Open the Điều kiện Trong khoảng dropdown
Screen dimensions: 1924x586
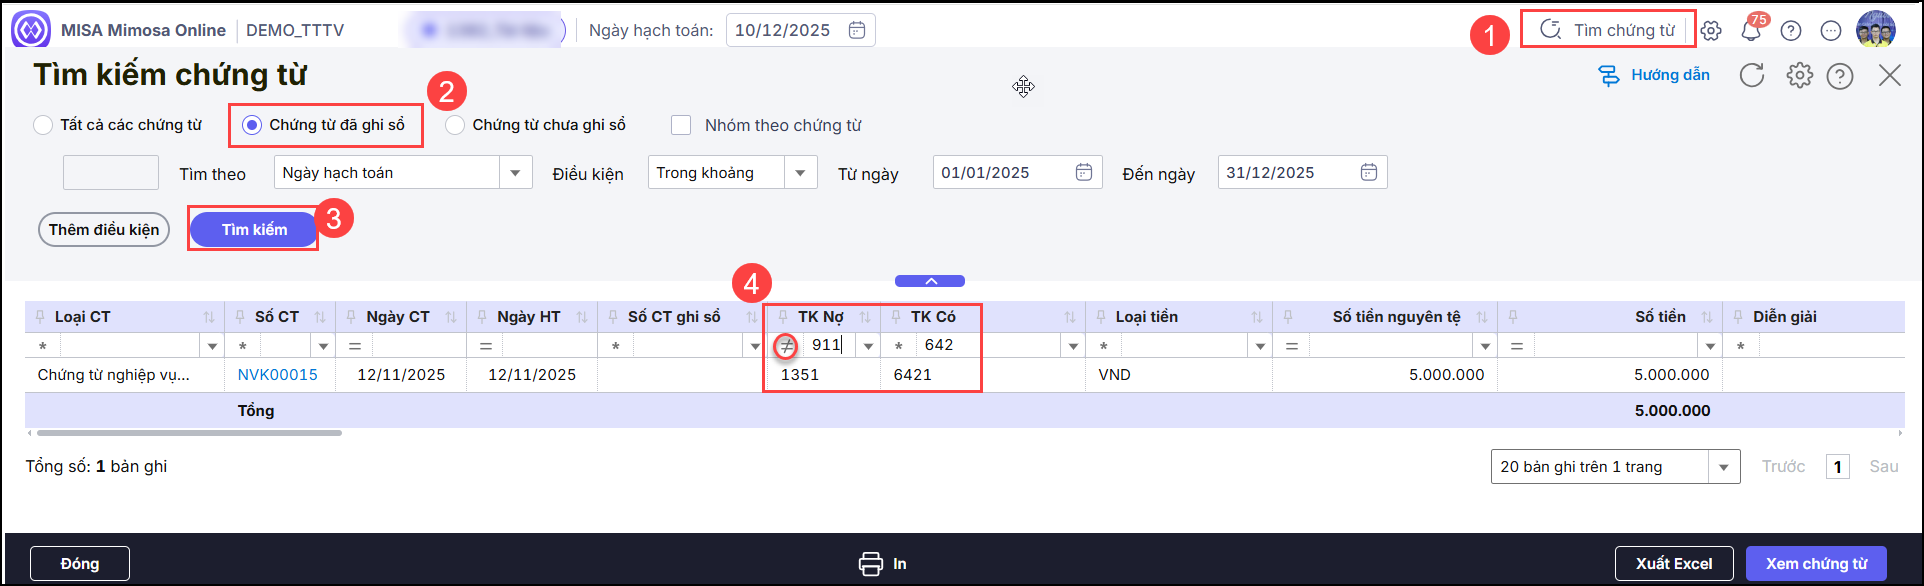click(x=800, y=173)
